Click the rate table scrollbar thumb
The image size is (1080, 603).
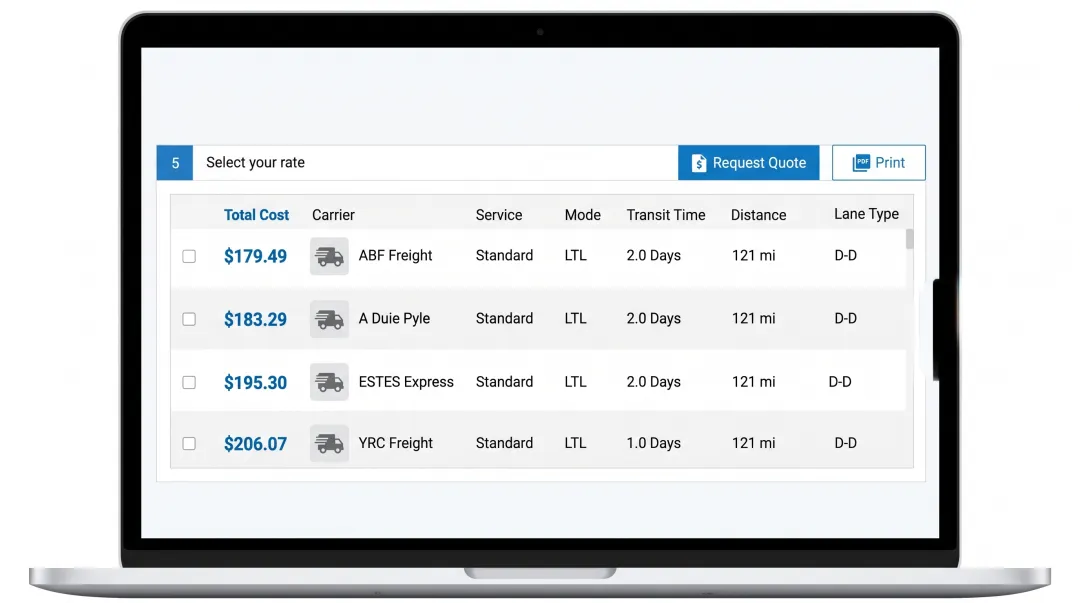tap(910, 239)
